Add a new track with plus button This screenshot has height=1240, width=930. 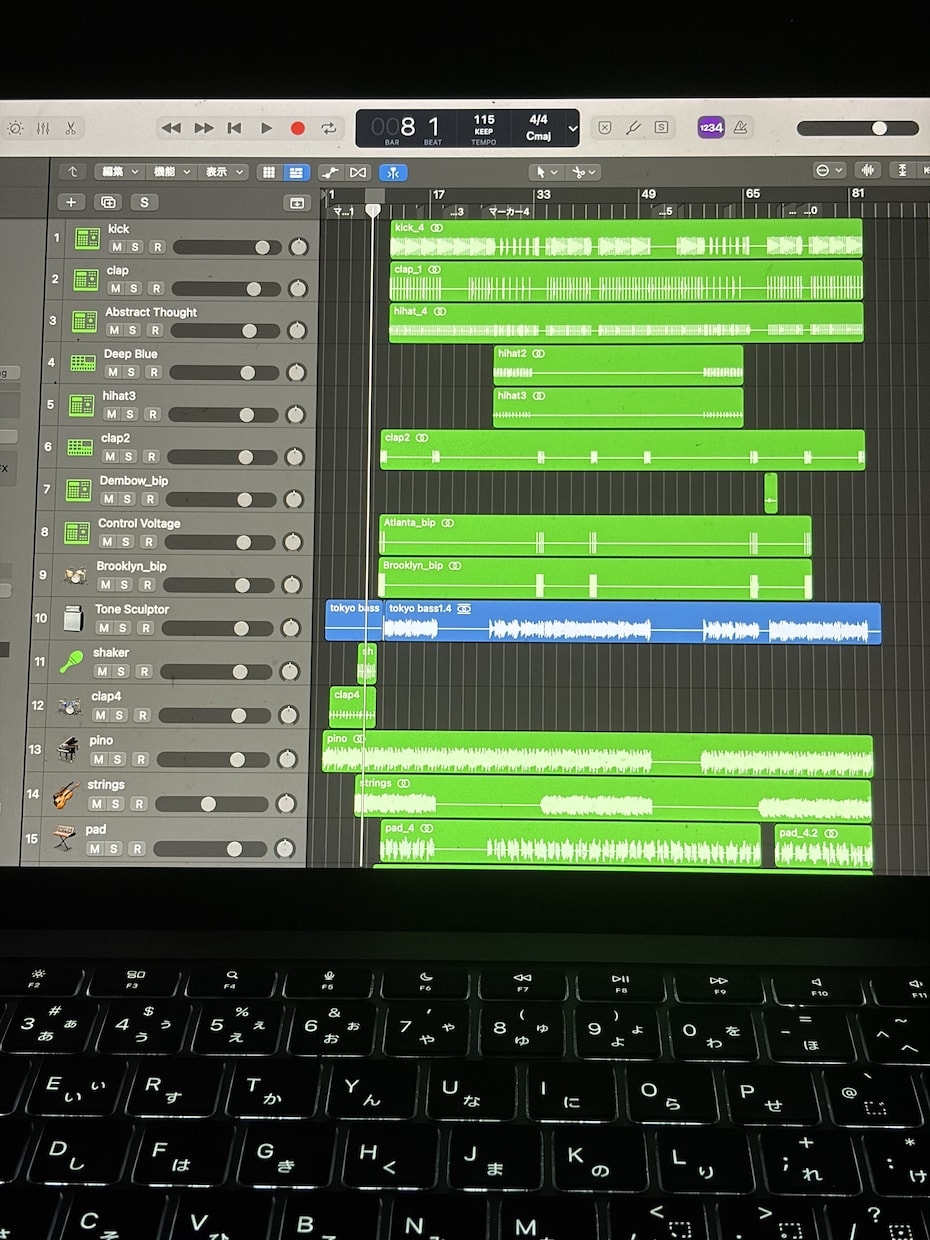(70, 202)
